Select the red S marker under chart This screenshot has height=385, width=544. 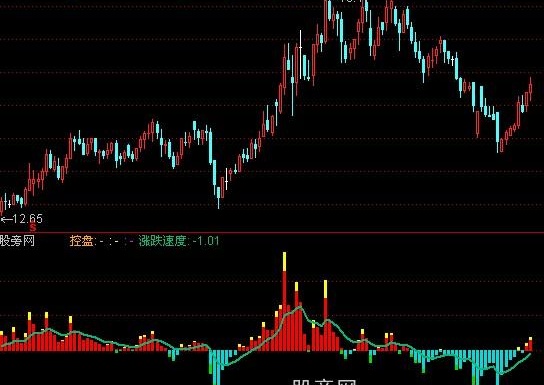33,228
